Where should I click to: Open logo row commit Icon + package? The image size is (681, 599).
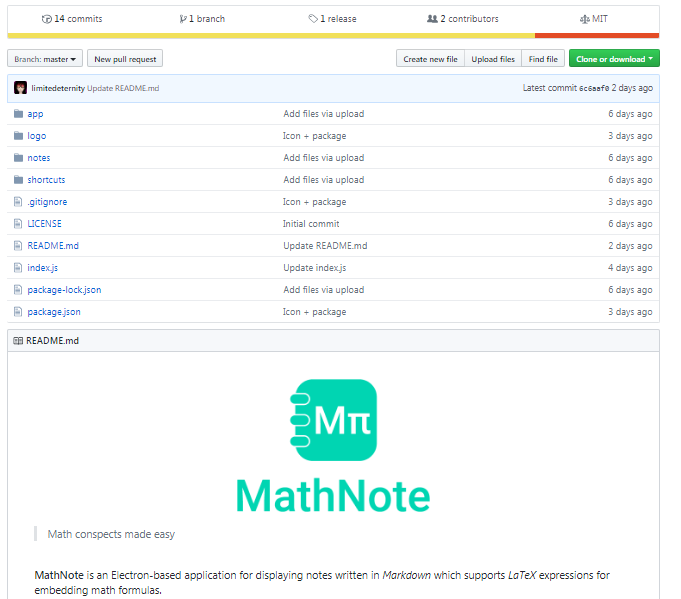[x=314, y=136]
